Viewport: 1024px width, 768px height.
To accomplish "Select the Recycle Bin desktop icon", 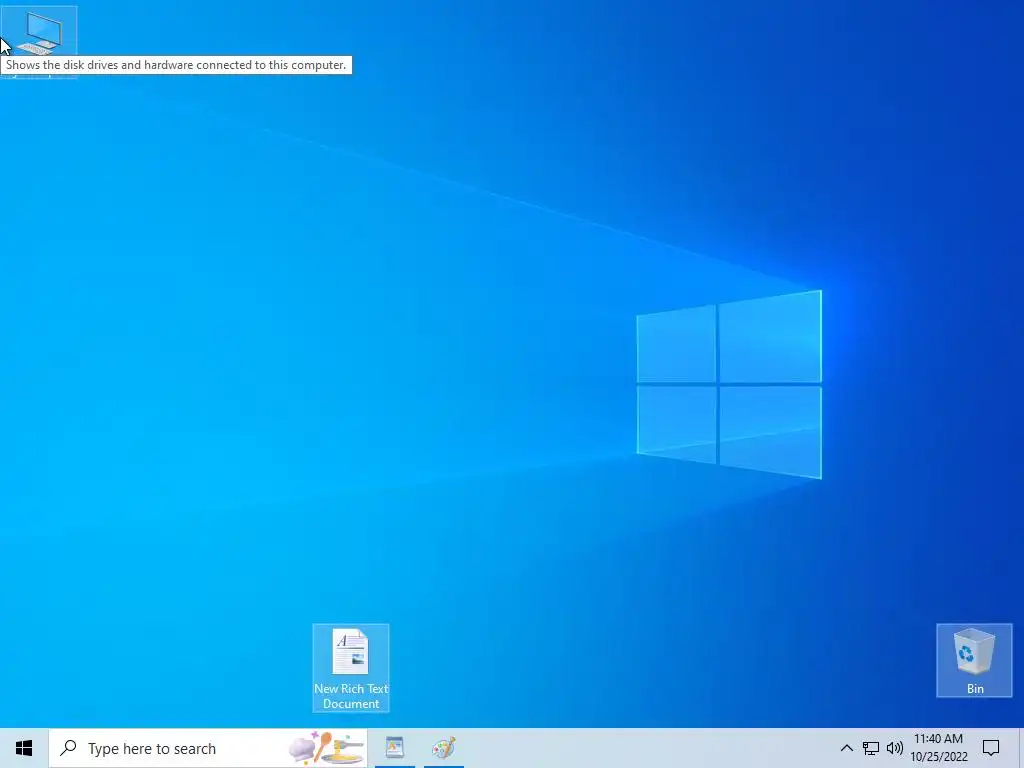I will coord(974,660).
